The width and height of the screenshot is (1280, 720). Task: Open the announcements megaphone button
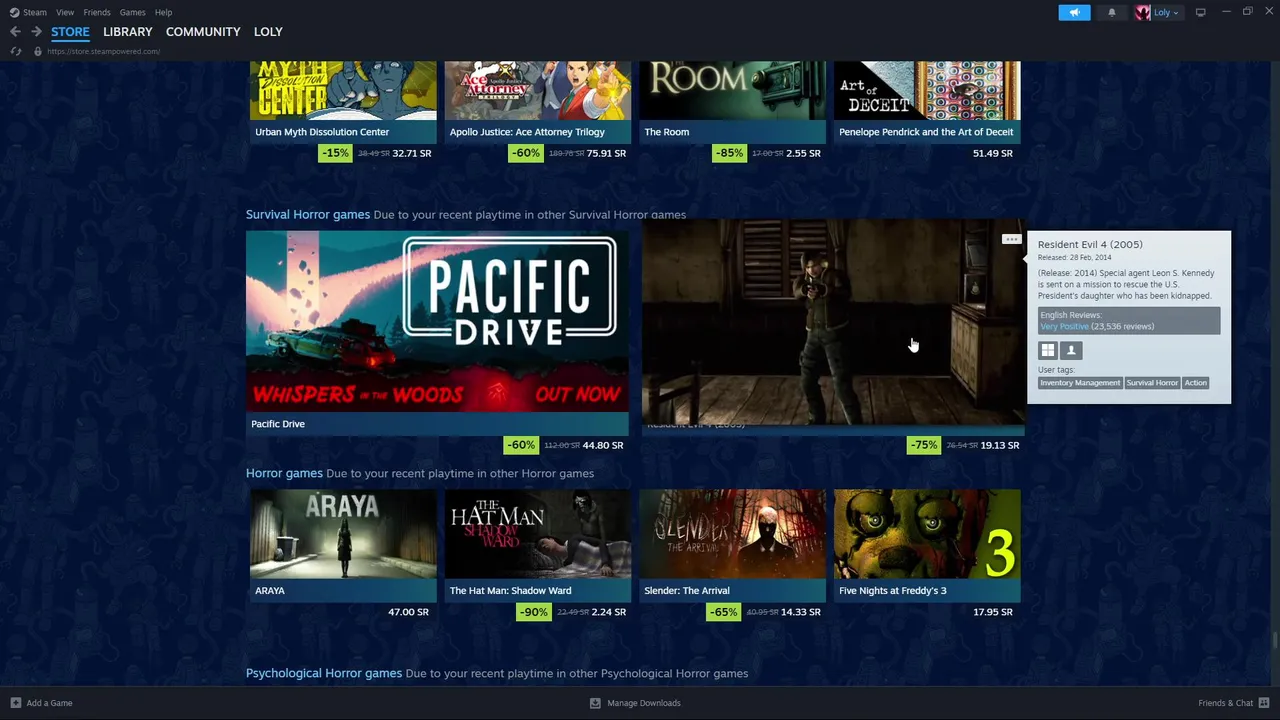coord(1074,12)
